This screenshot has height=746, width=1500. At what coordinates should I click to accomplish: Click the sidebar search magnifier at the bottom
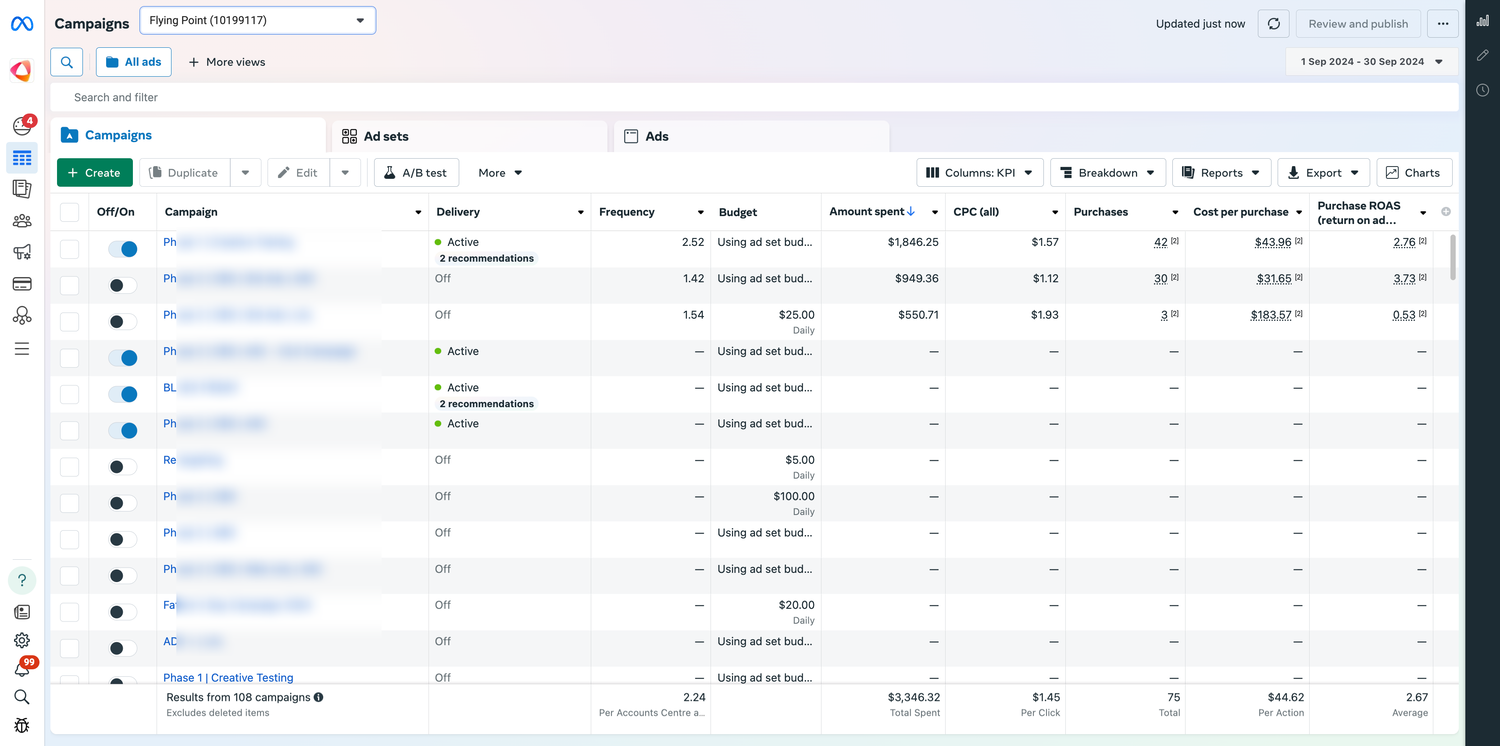click(22, 697)
